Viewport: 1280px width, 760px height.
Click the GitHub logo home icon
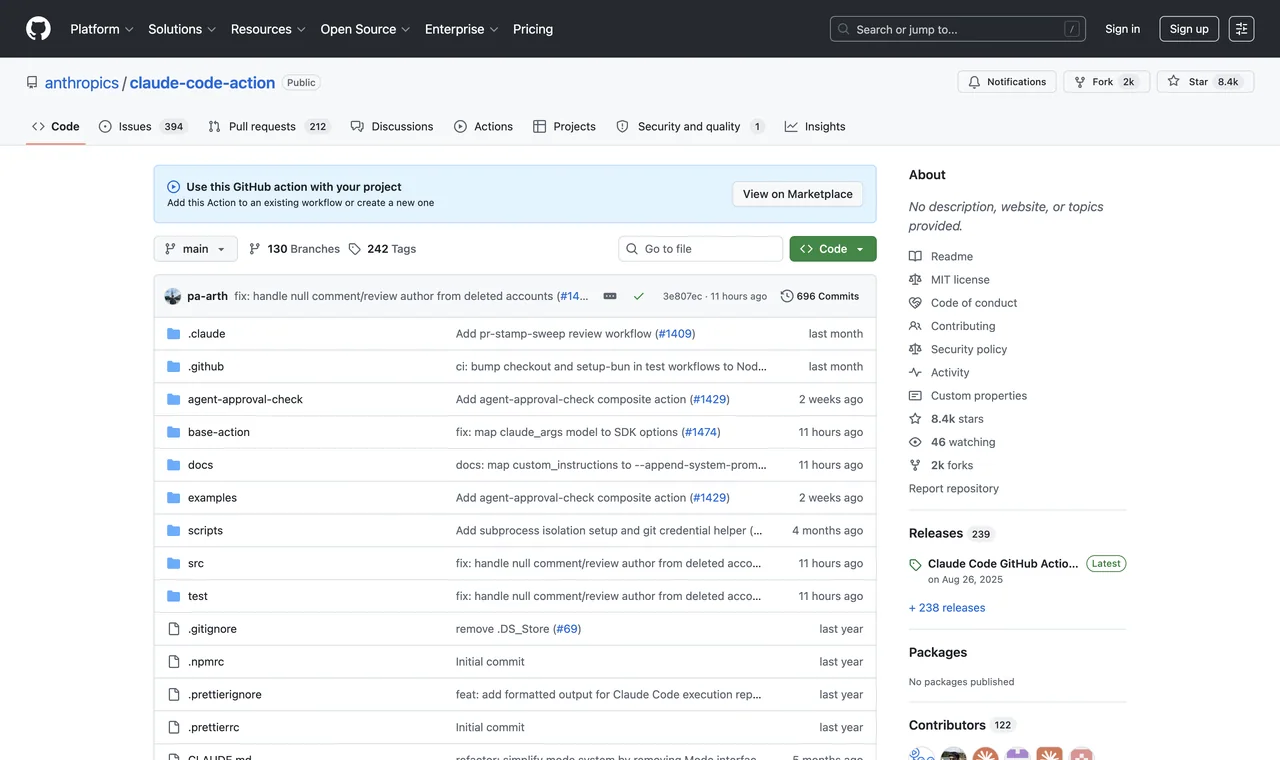click(x=38, y=29)
